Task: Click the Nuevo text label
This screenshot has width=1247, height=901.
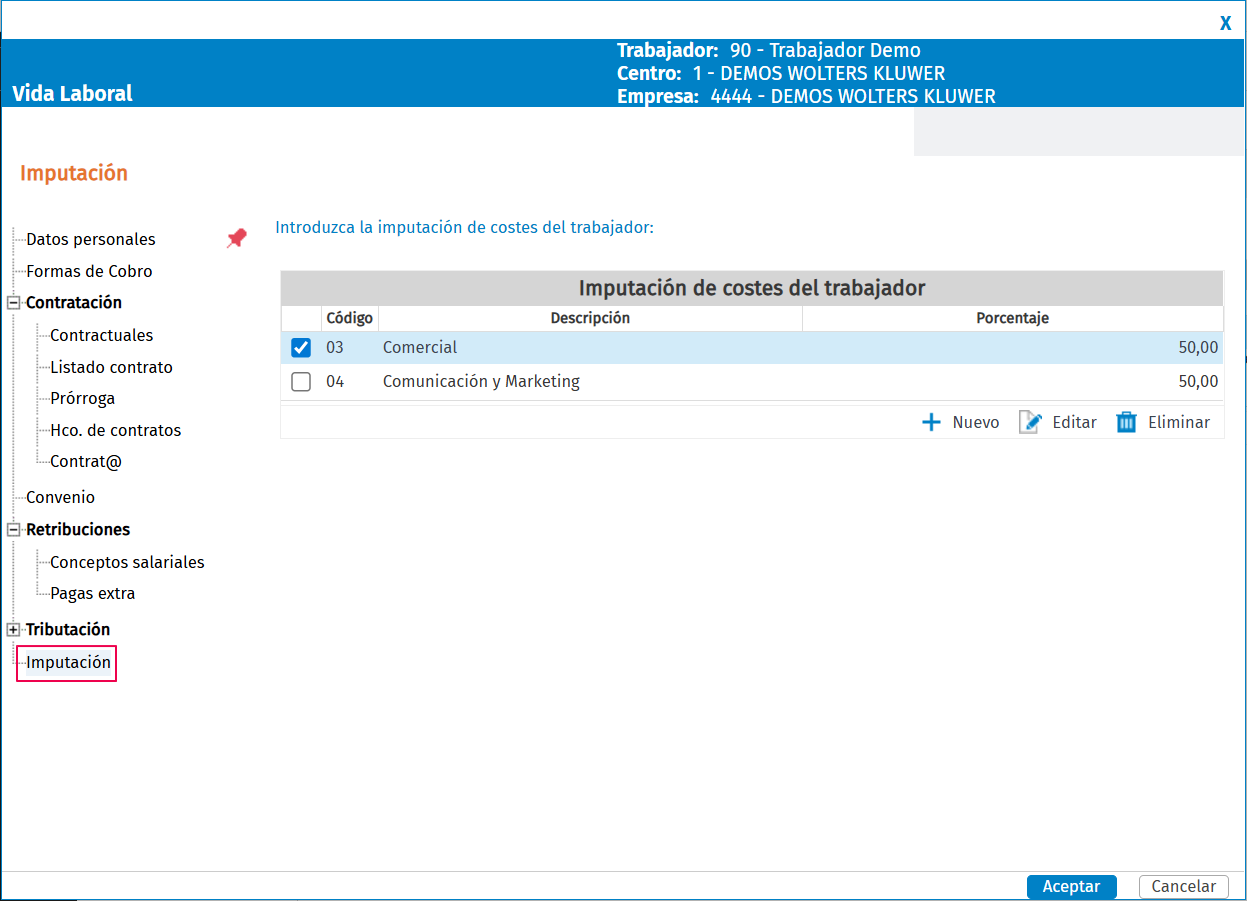Action: click(976, 422)
